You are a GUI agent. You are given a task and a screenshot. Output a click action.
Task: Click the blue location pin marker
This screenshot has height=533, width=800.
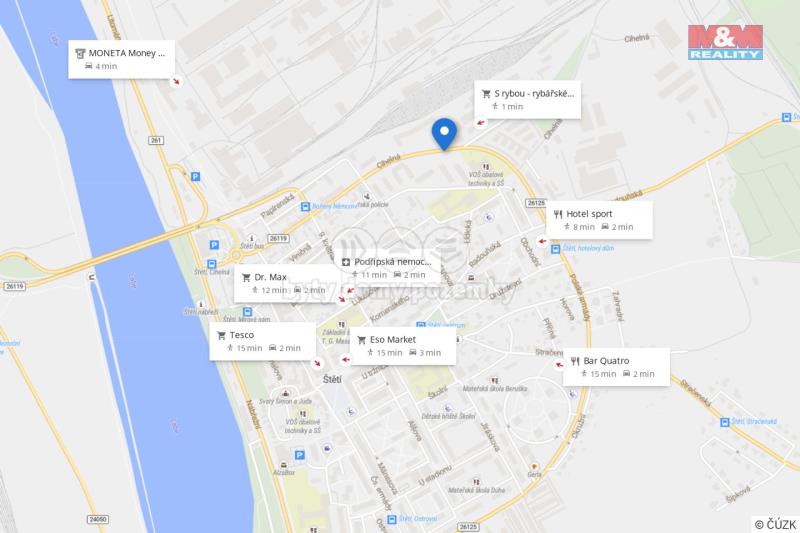[x=444, y=134]
